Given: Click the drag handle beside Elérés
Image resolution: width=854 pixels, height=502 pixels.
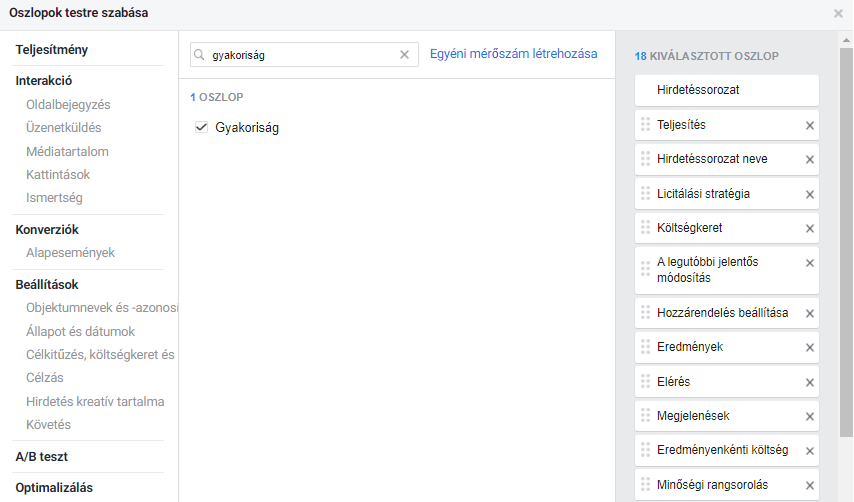Looking at the screenshot, I should 645,382.
